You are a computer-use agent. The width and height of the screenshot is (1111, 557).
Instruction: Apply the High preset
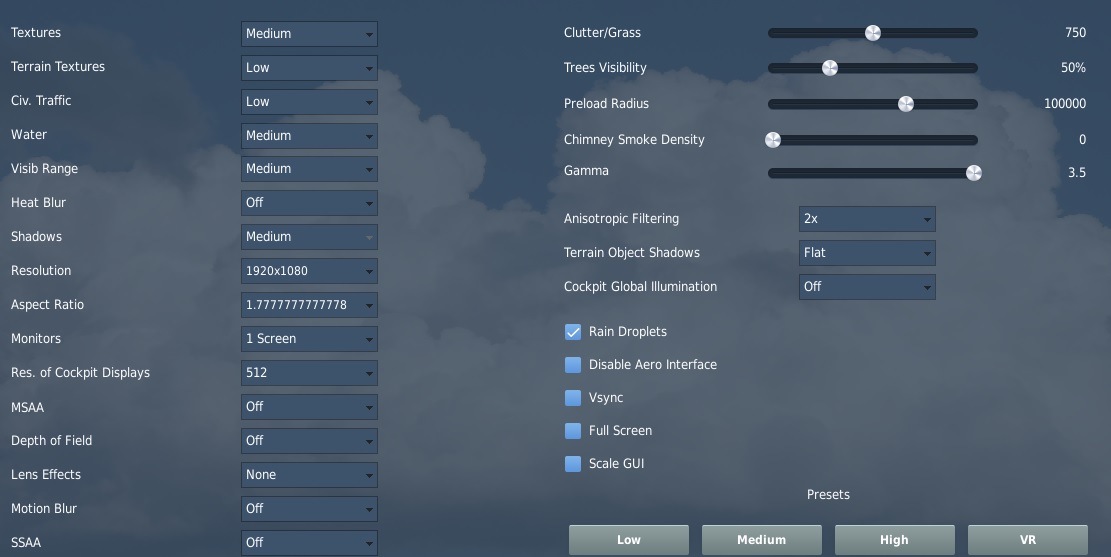click(x=894, y=540)
